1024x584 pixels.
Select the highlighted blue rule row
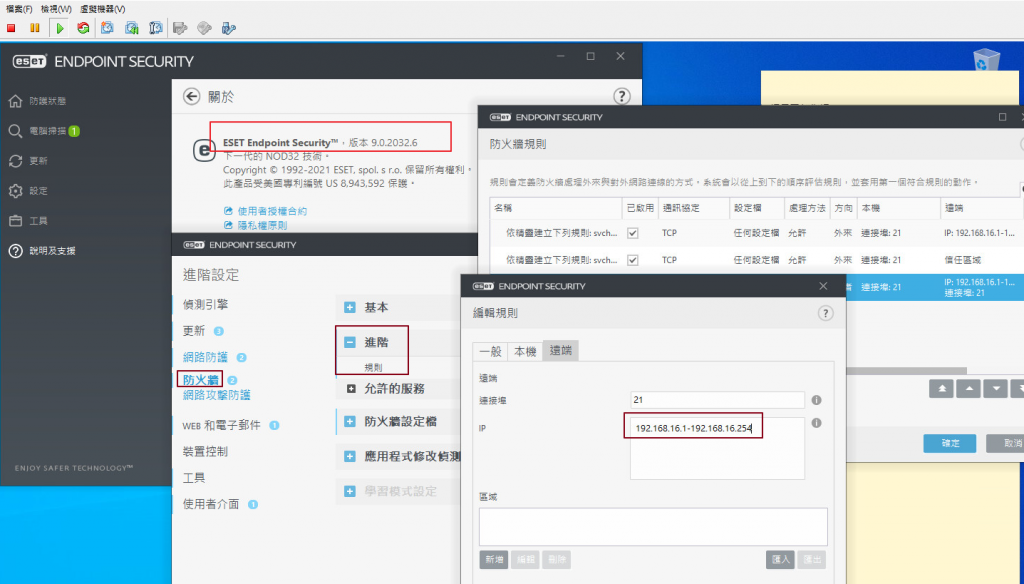[935, 287]
